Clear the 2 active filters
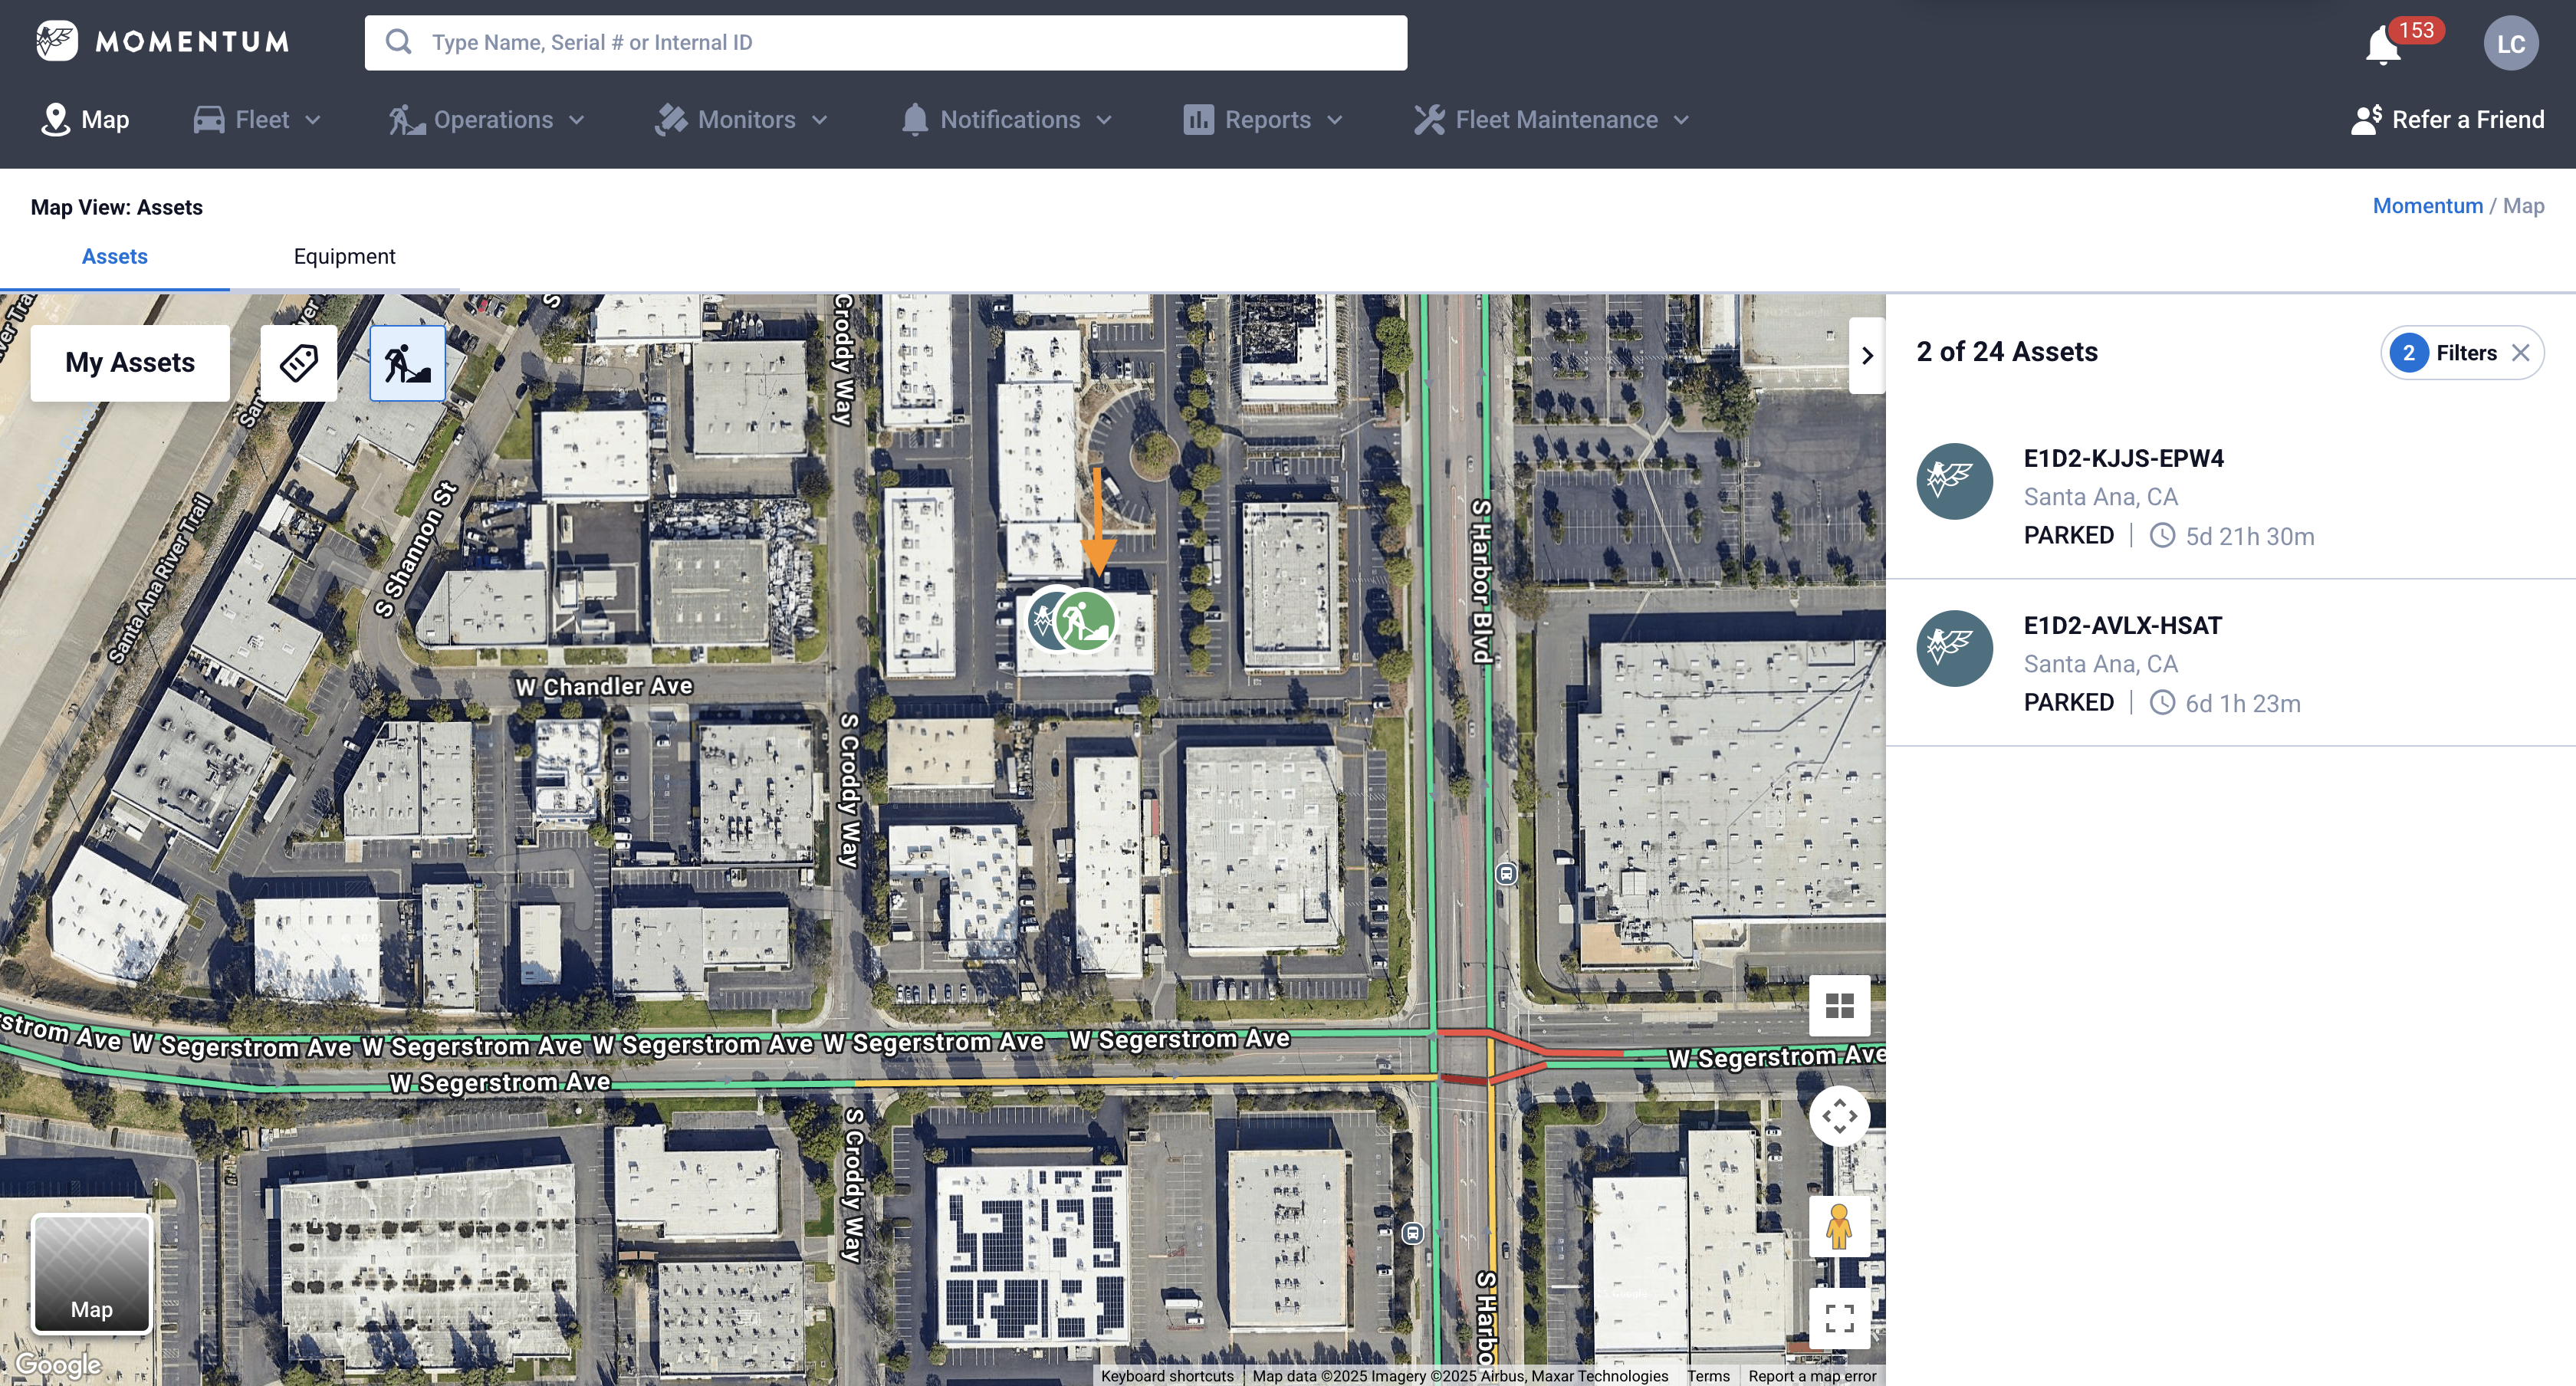 coord(2521,353)
